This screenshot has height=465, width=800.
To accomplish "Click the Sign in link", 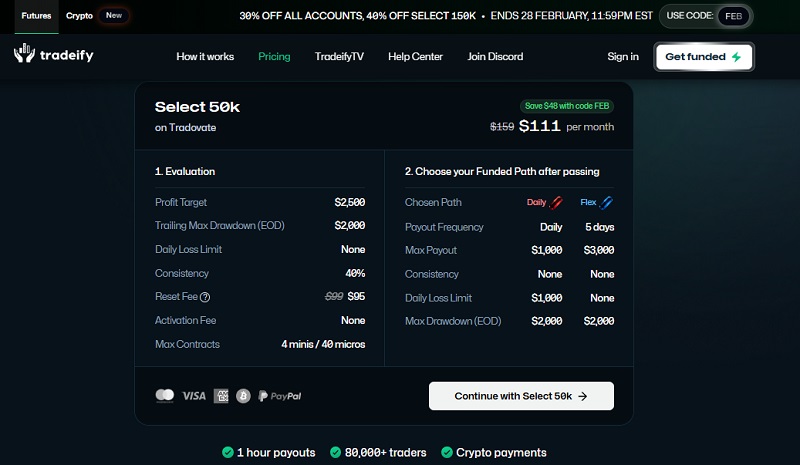I will (623, 57).
